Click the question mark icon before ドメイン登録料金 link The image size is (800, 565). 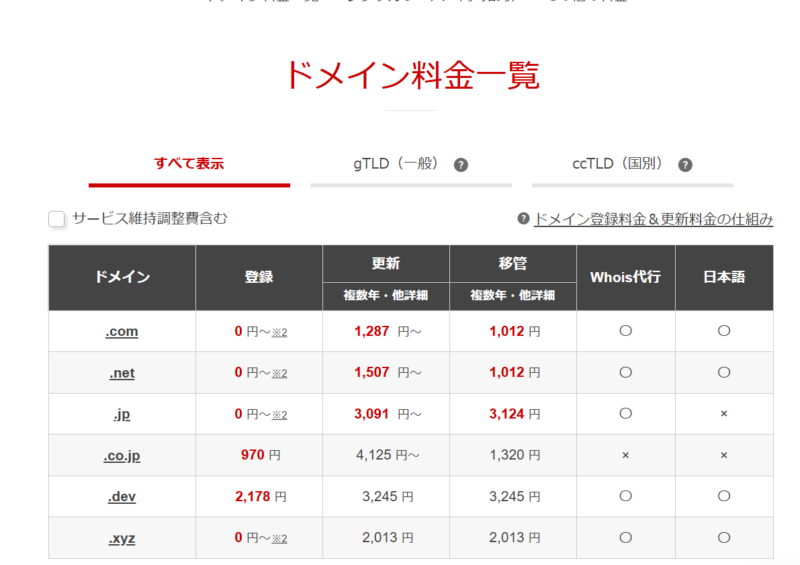[x=523, y=219]
